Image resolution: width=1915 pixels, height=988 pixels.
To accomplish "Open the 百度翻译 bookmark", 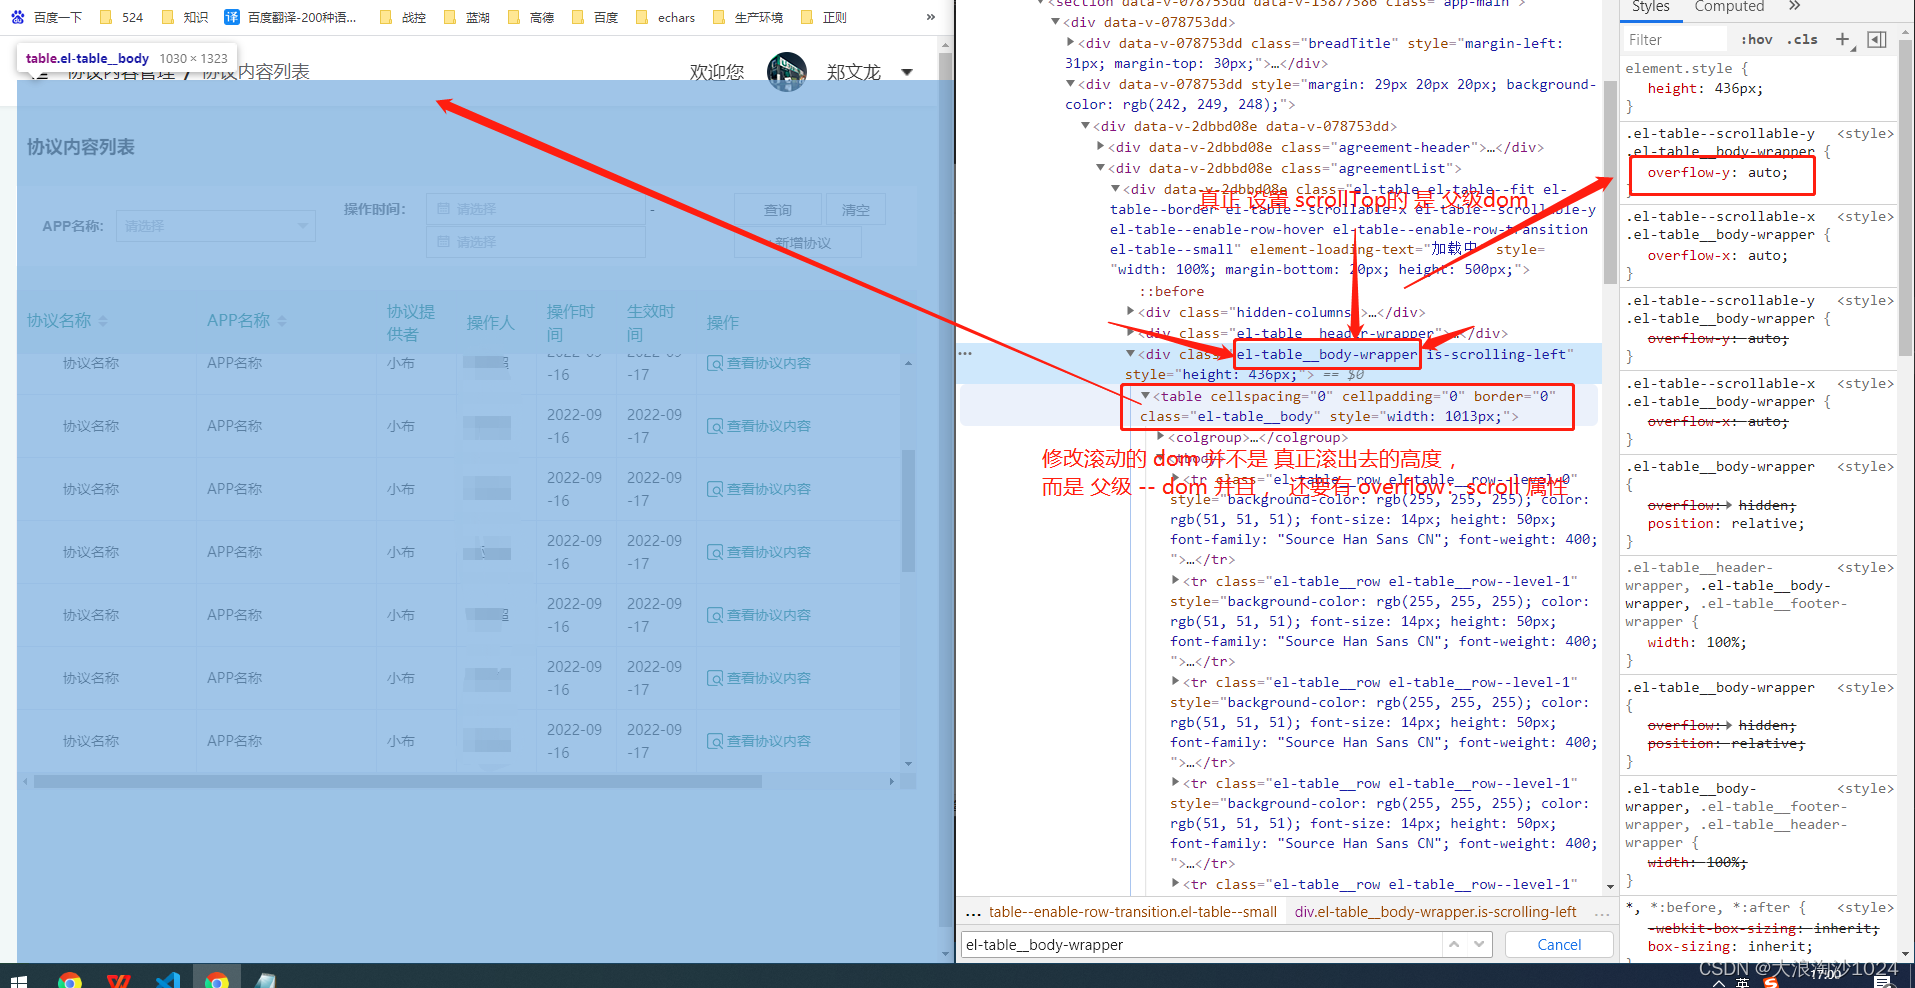I will coord(290,17).
